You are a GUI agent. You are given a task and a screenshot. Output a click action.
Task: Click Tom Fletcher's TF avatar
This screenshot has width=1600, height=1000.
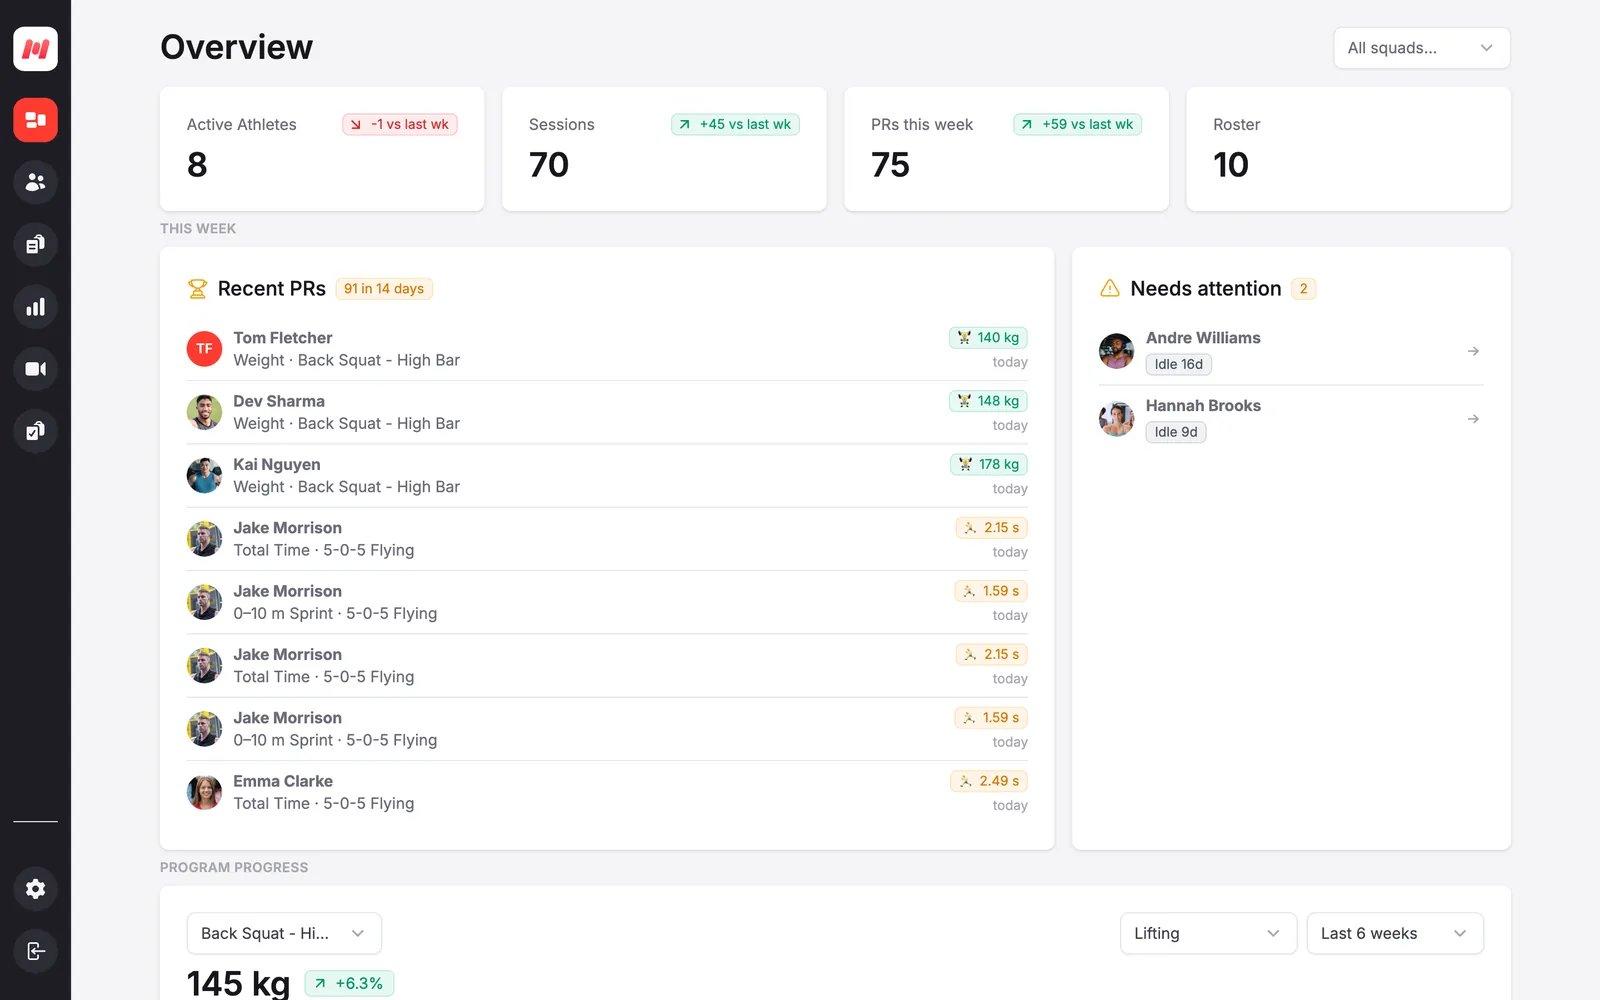coord(204,349)
